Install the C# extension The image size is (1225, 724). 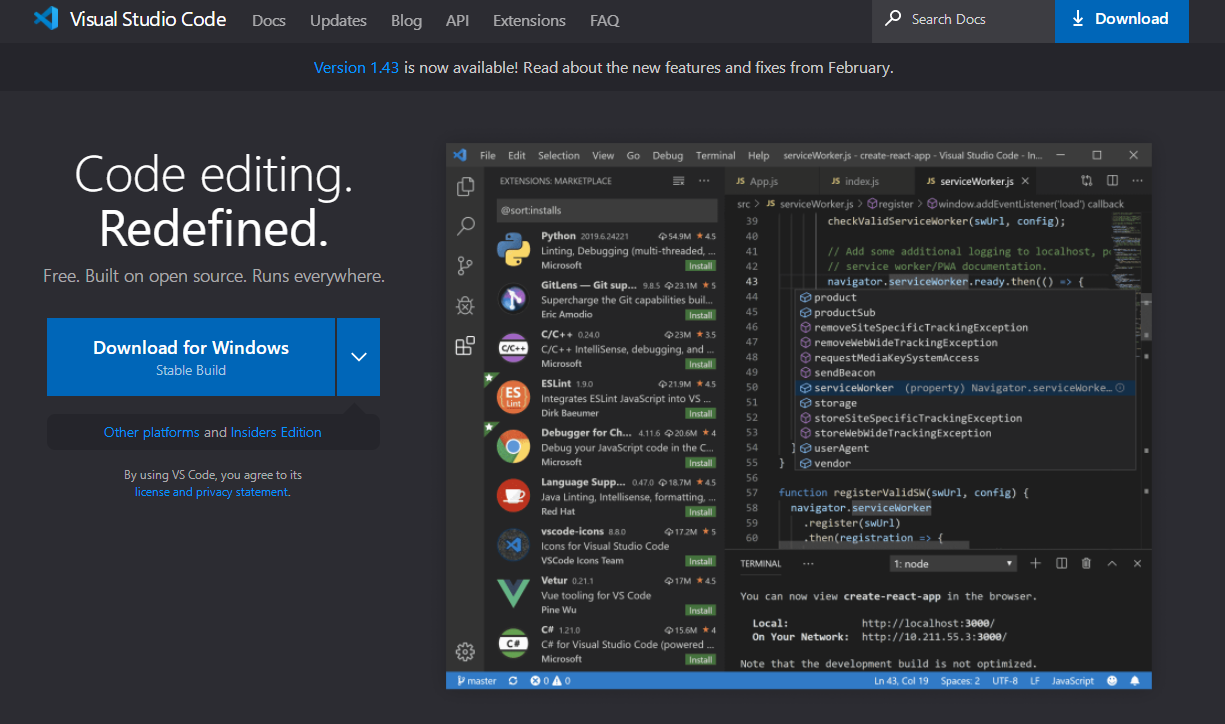point(700,659)
